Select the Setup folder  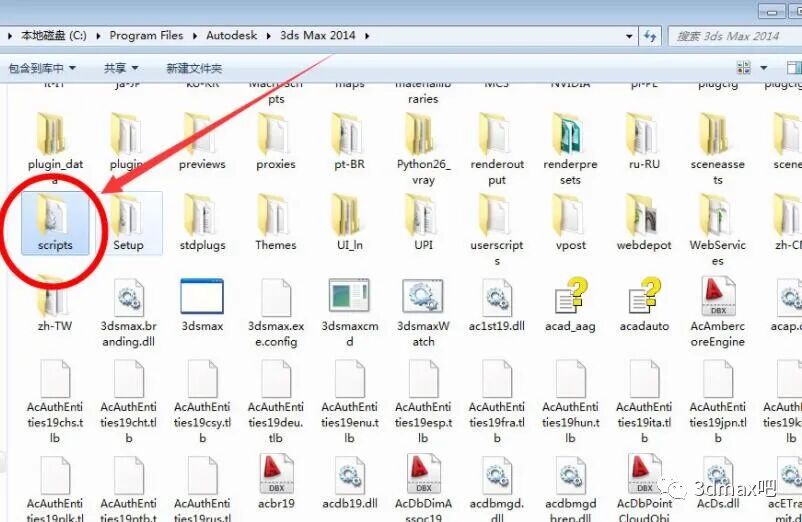point(128,223)
